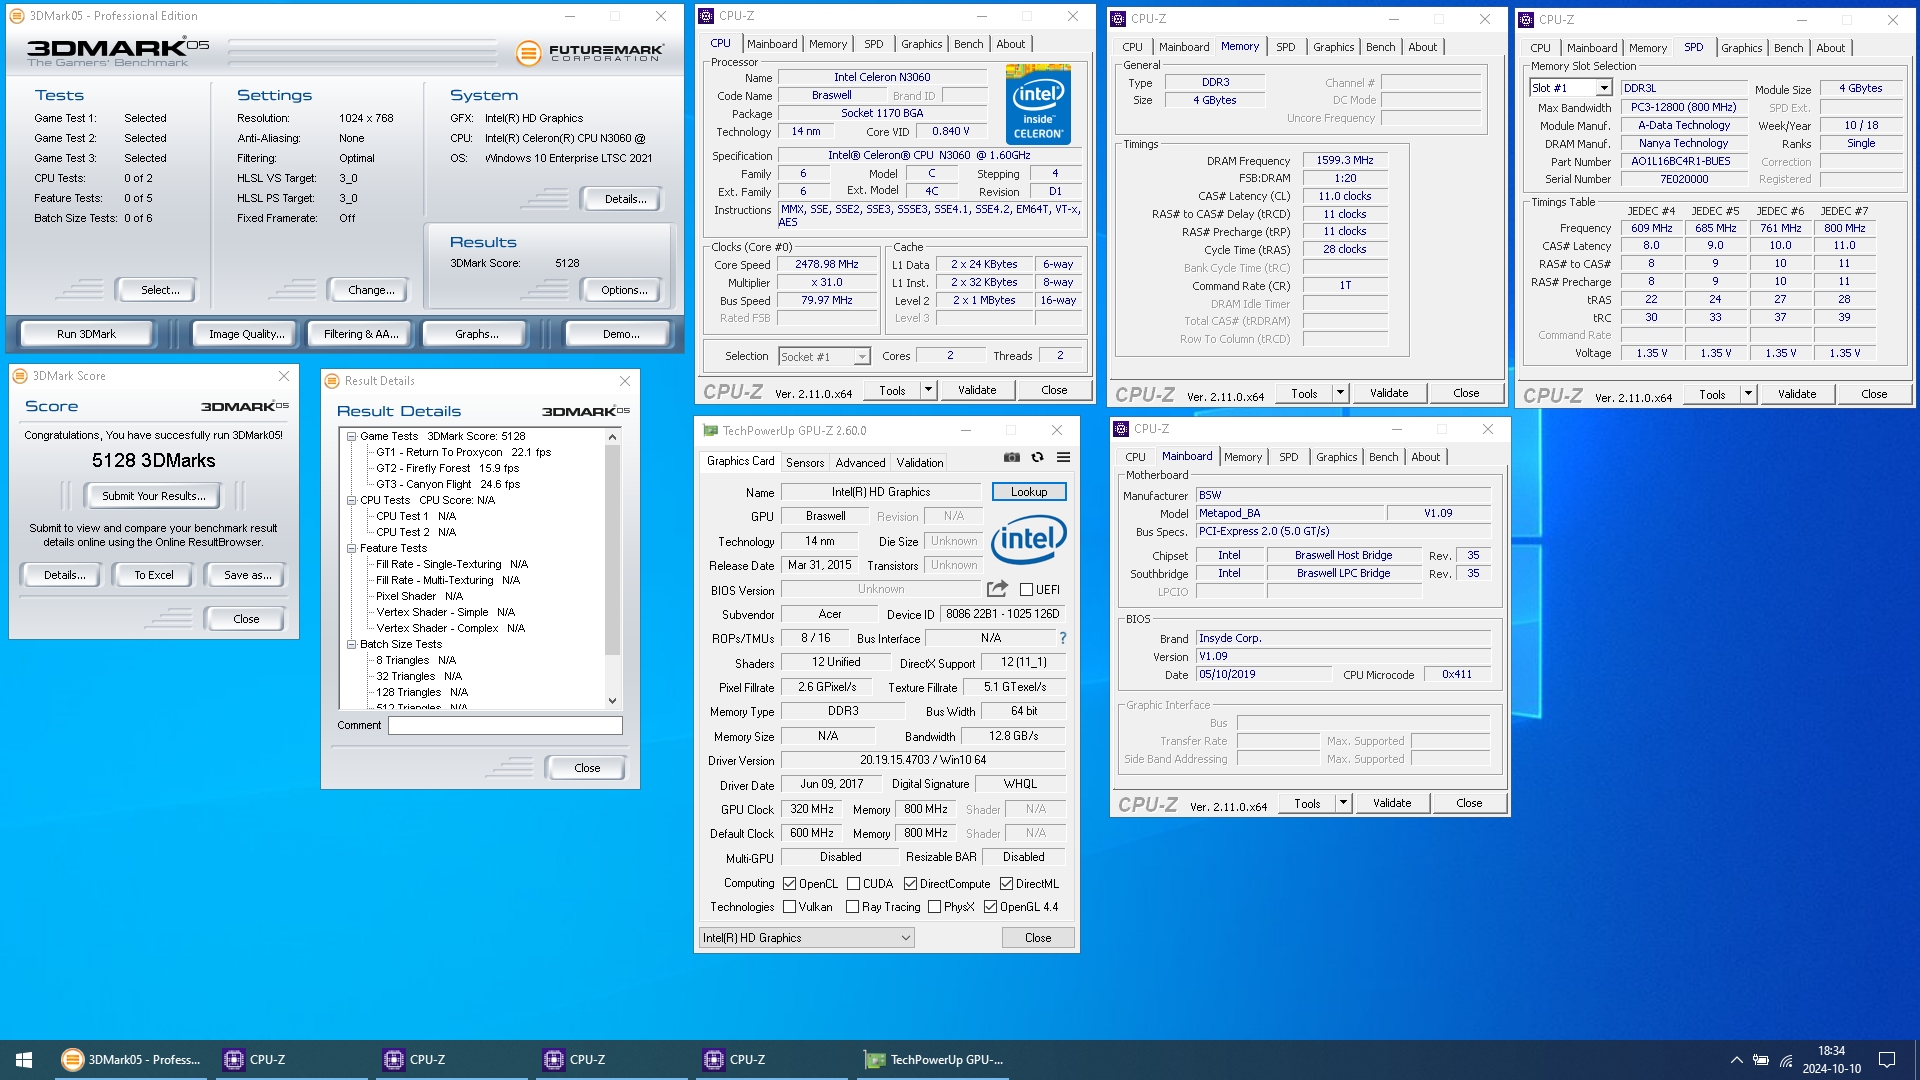
Task: Open the Intel(R) HD Graphics GPU selector dropdown
Action: [806, 938]
